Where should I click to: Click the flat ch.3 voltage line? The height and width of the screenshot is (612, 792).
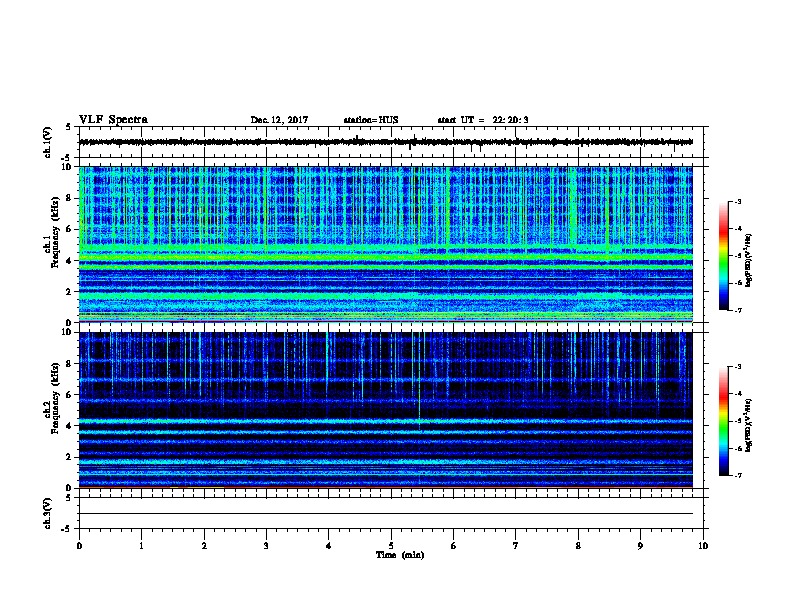[x=385, y=514]
